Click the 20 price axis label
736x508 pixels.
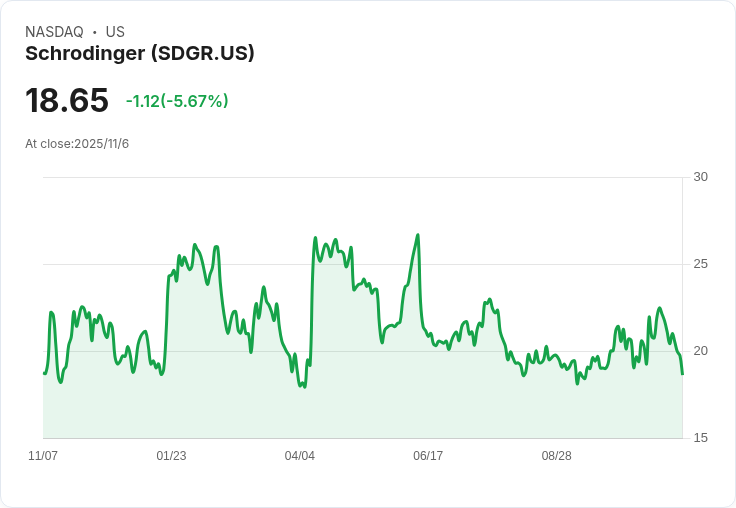pyautogui.click(x=700, y=351)
